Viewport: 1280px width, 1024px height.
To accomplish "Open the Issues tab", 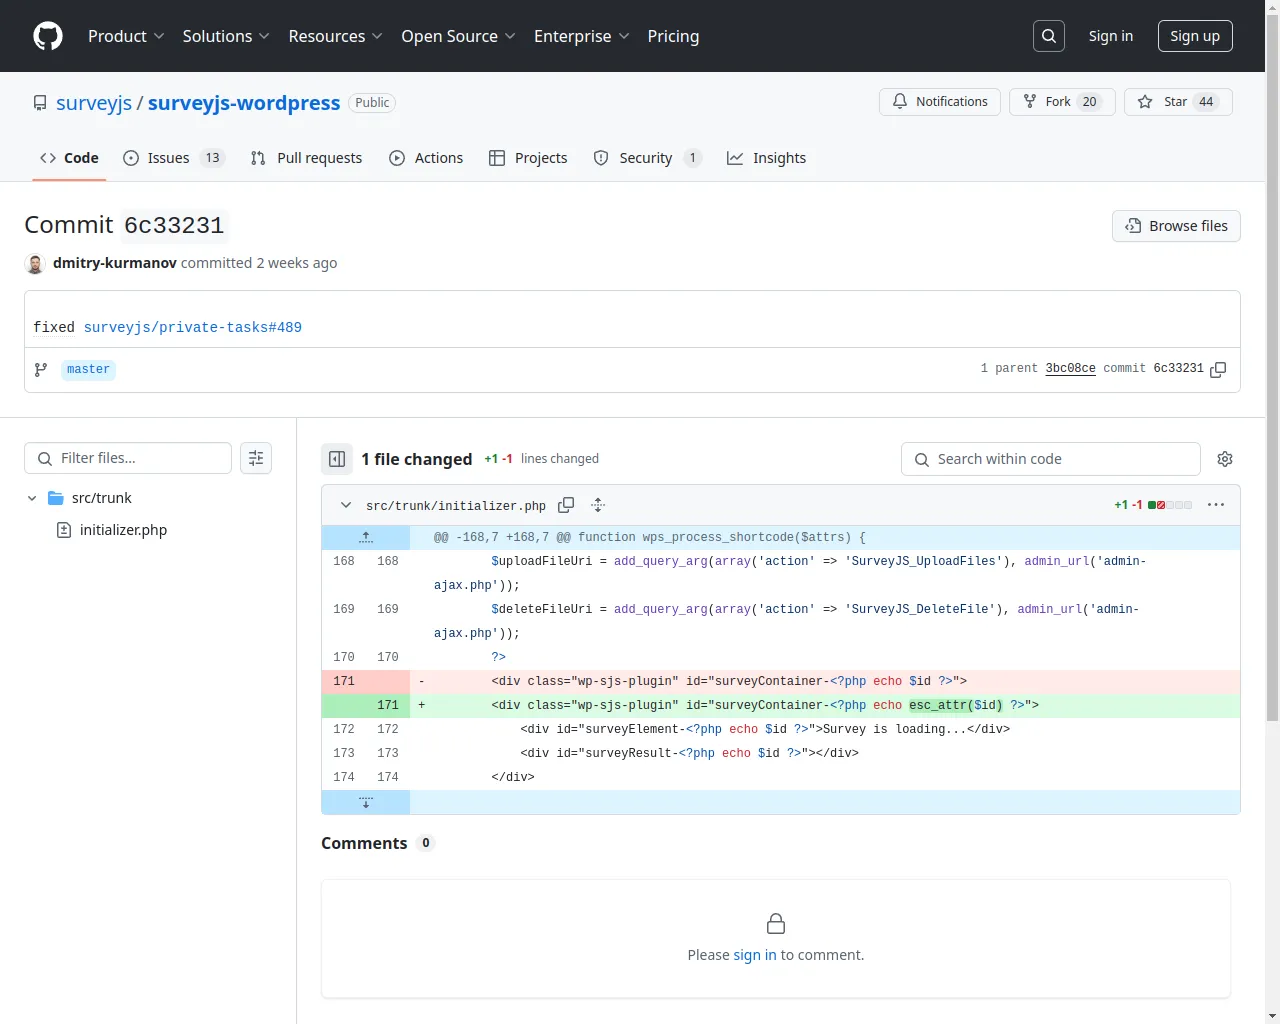I will (174, 158).
